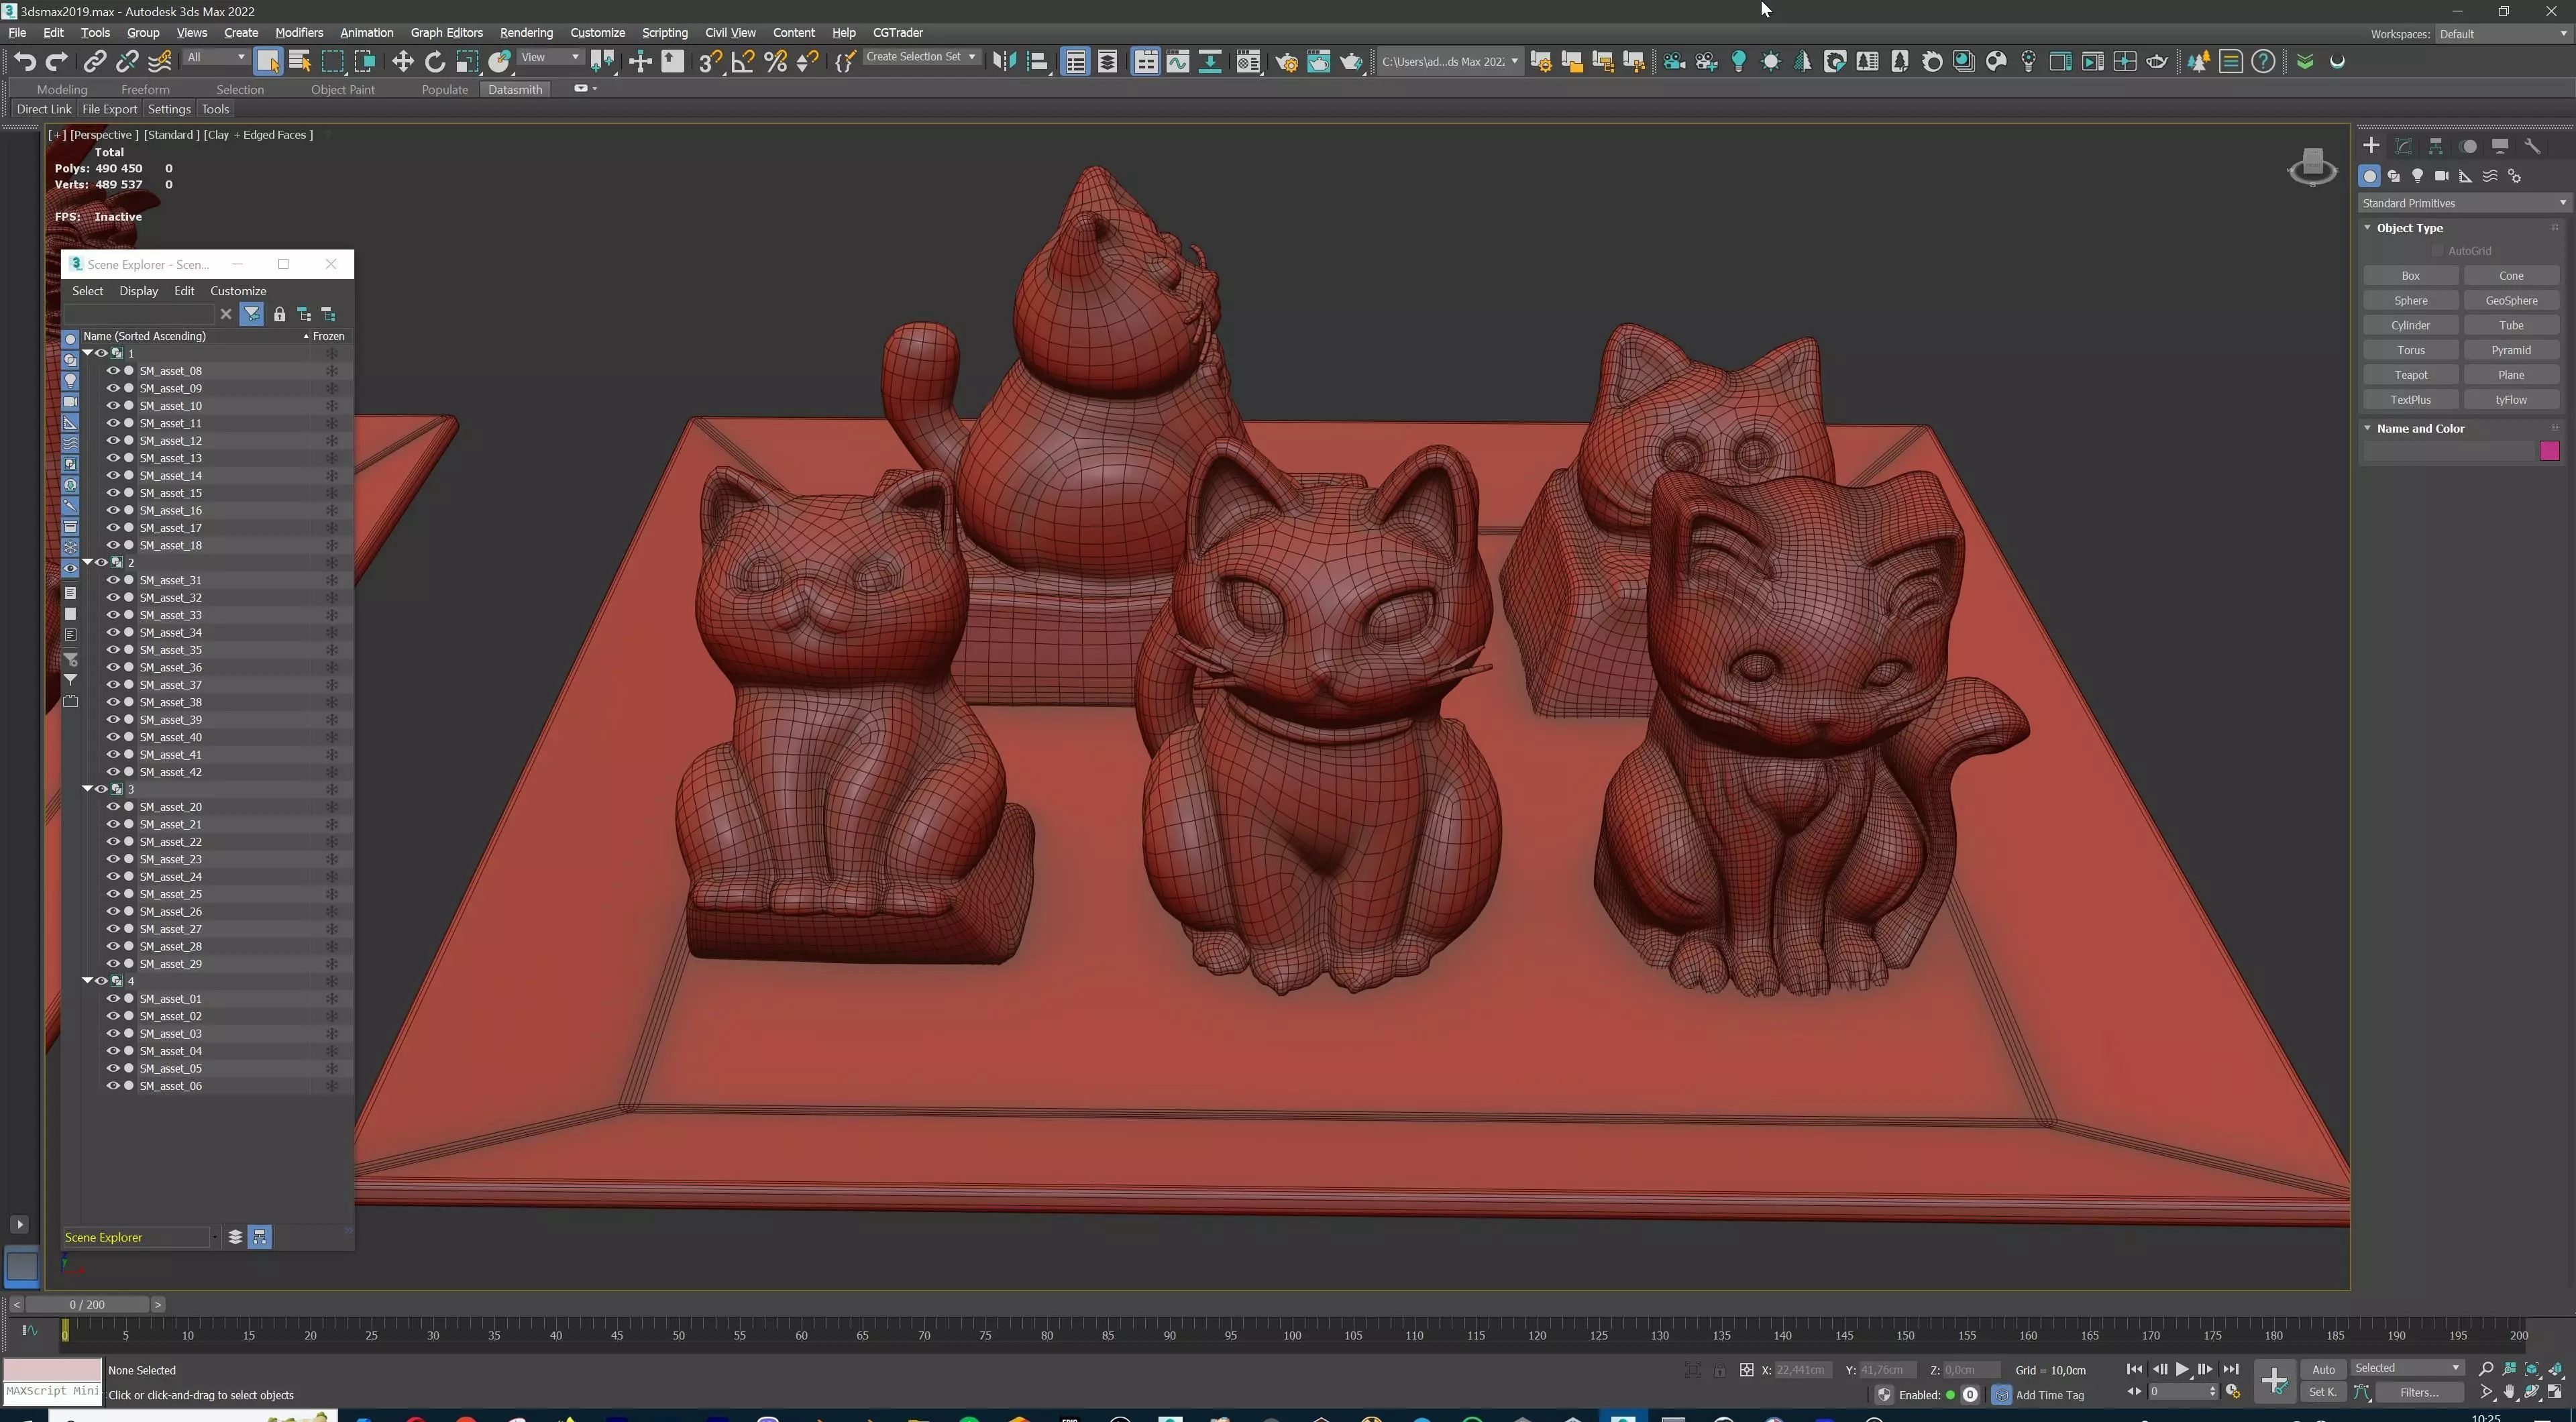
Task: Select the Move transform tool
Action: click(402, 62)
